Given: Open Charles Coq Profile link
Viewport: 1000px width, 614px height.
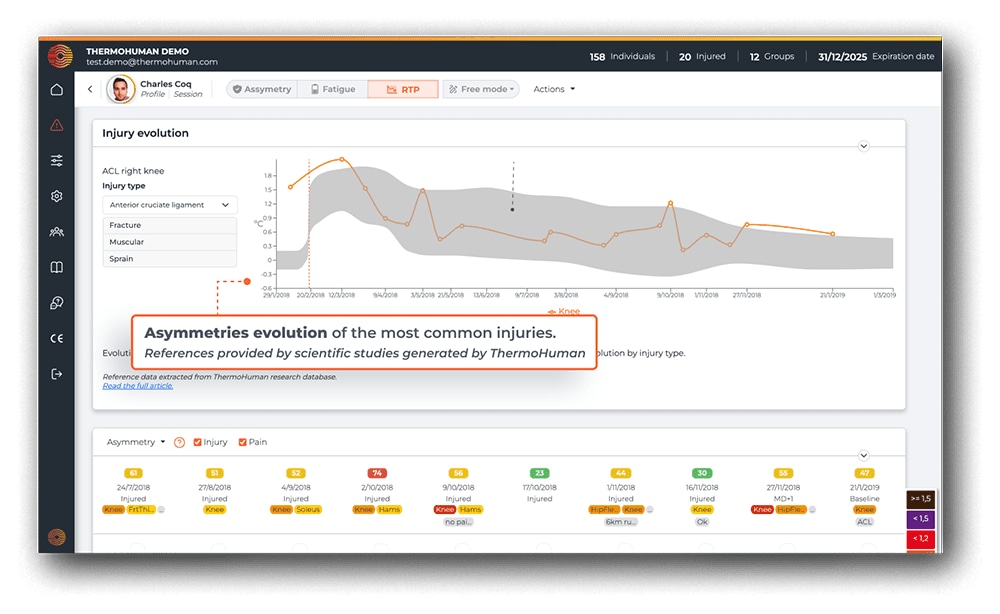Looking at the screenshot, I should click(153, 94).
